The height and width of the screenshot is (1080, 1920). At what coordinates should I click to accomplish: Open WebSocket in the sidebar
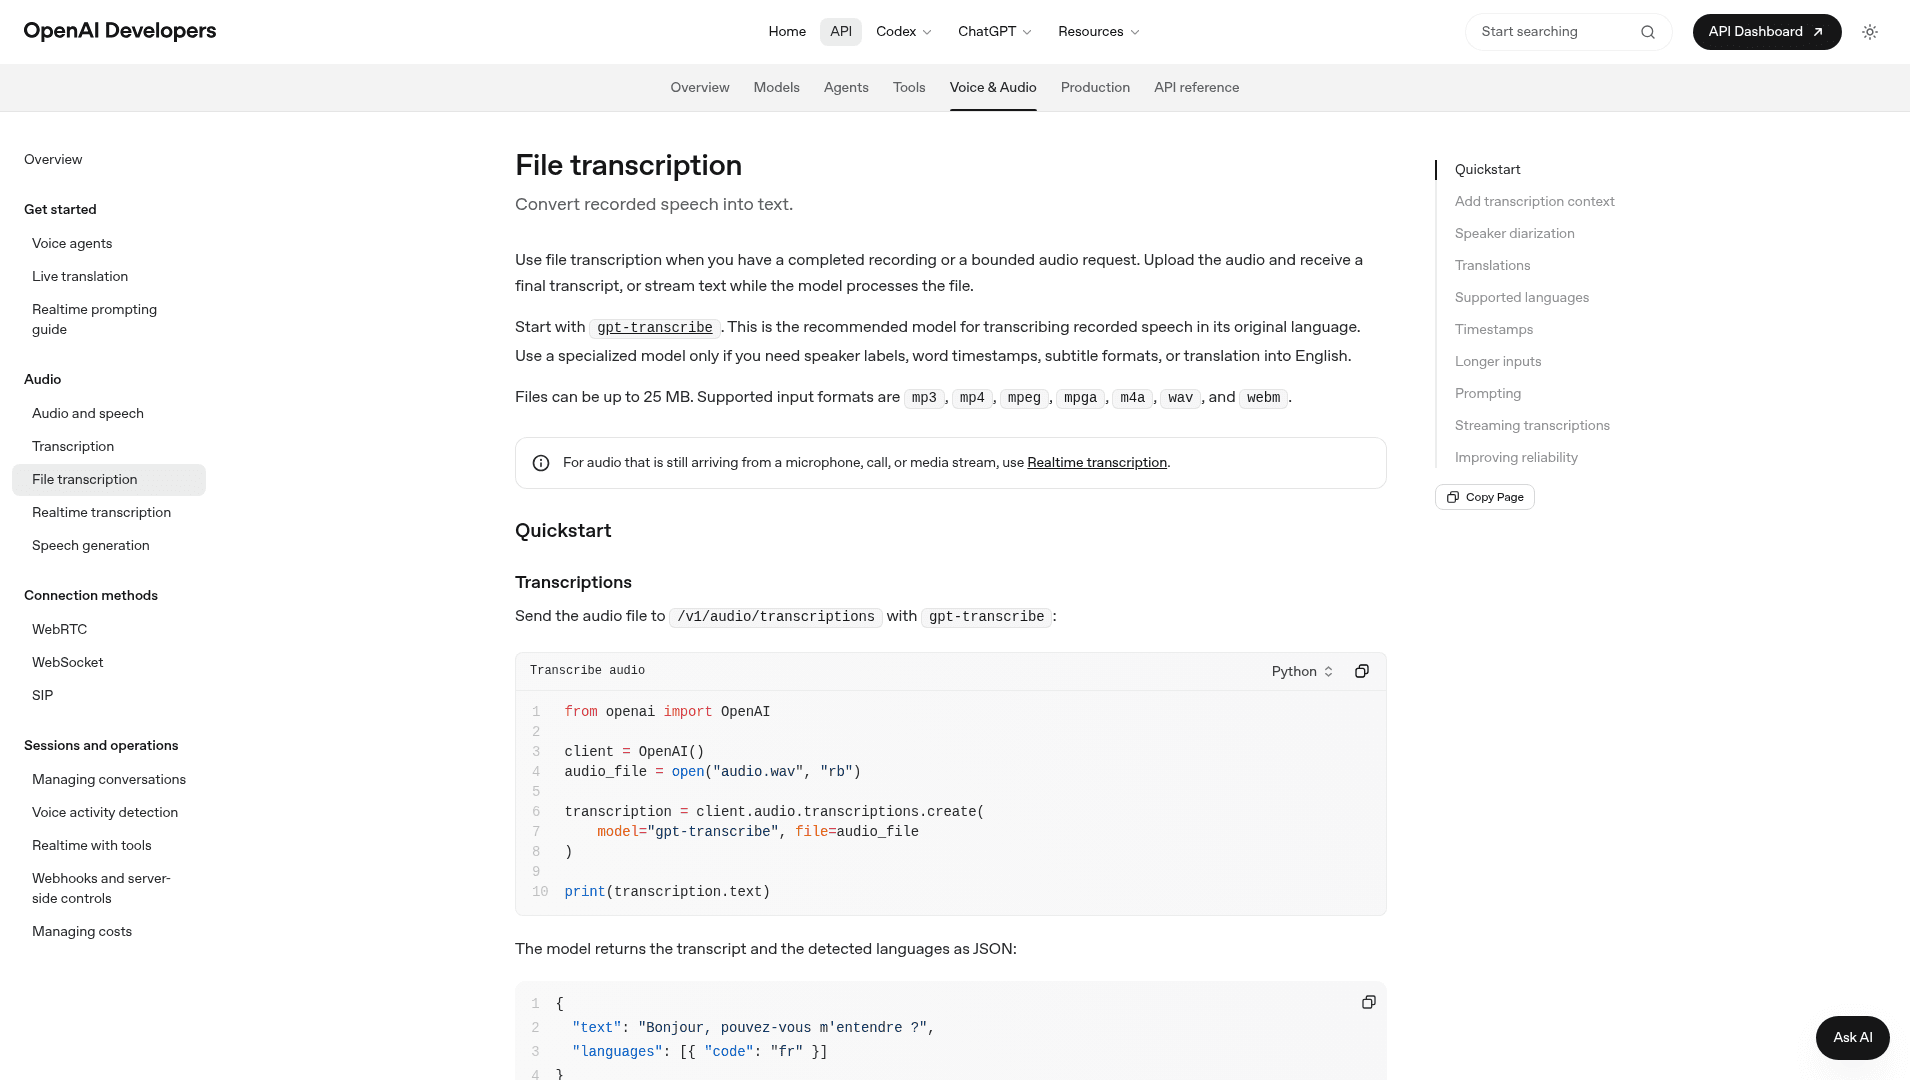point(67,663)
